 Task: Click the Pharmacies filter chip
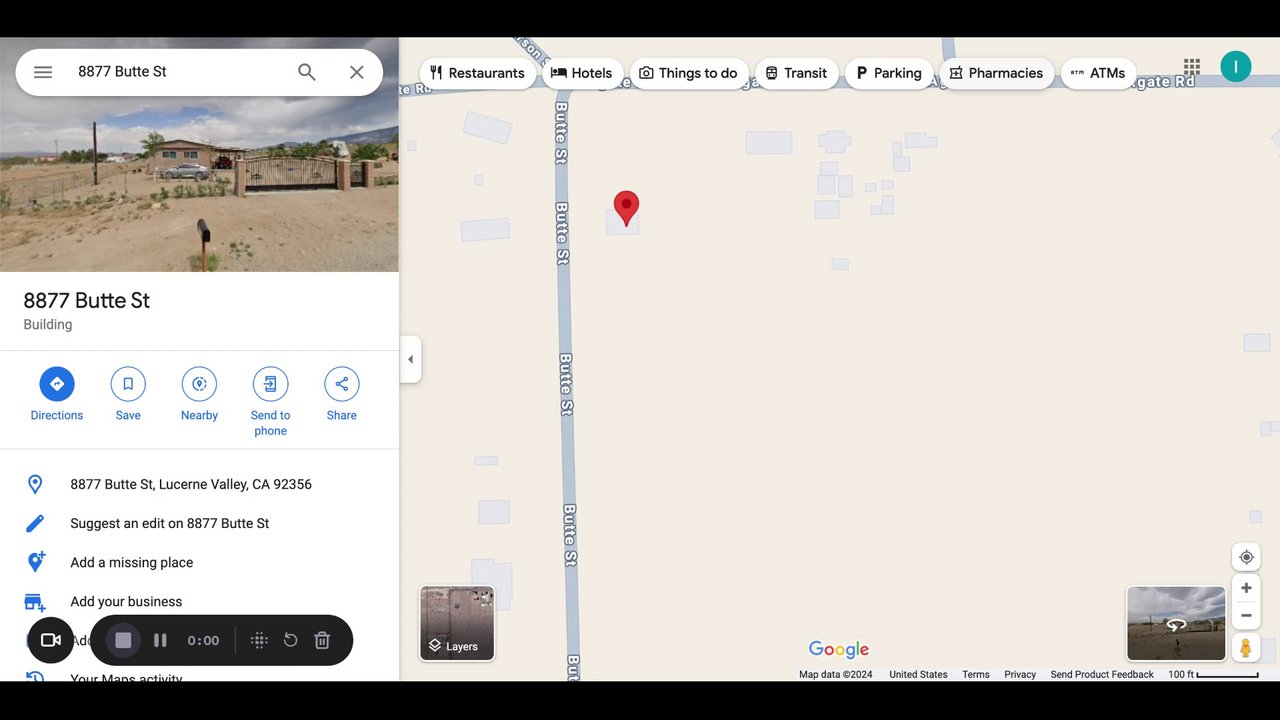996,73
